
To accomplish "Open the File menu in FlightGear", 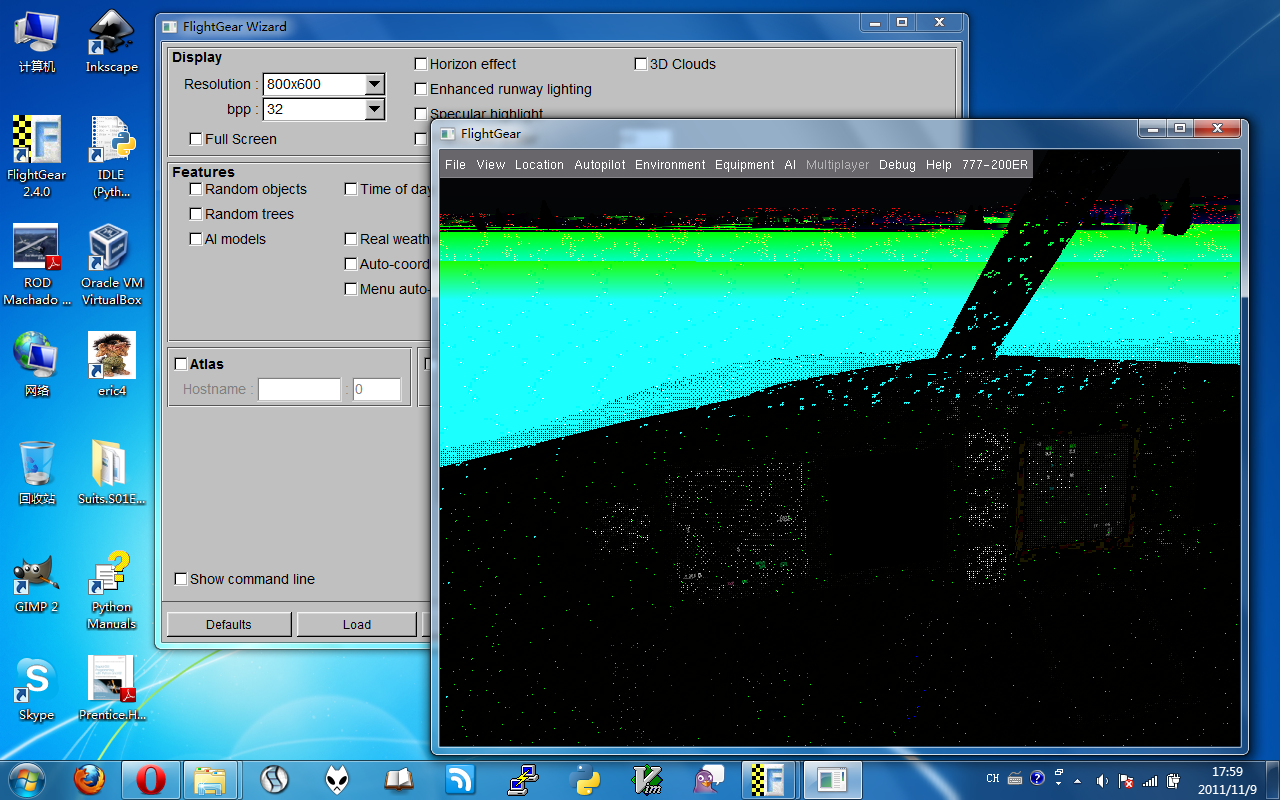I will tap(455, 165).
